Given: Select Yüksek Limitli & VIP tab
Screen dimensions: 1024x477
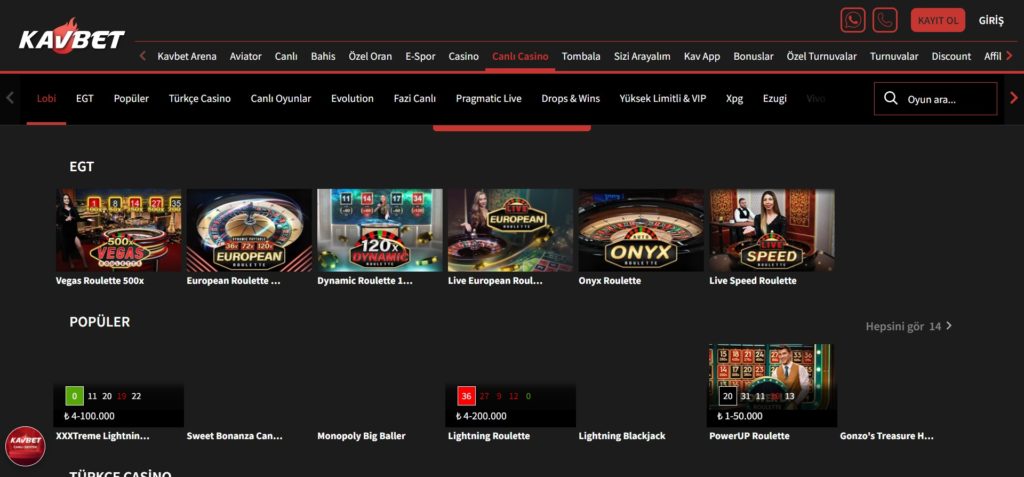Looking at the screenshot, I should (663, 99).
